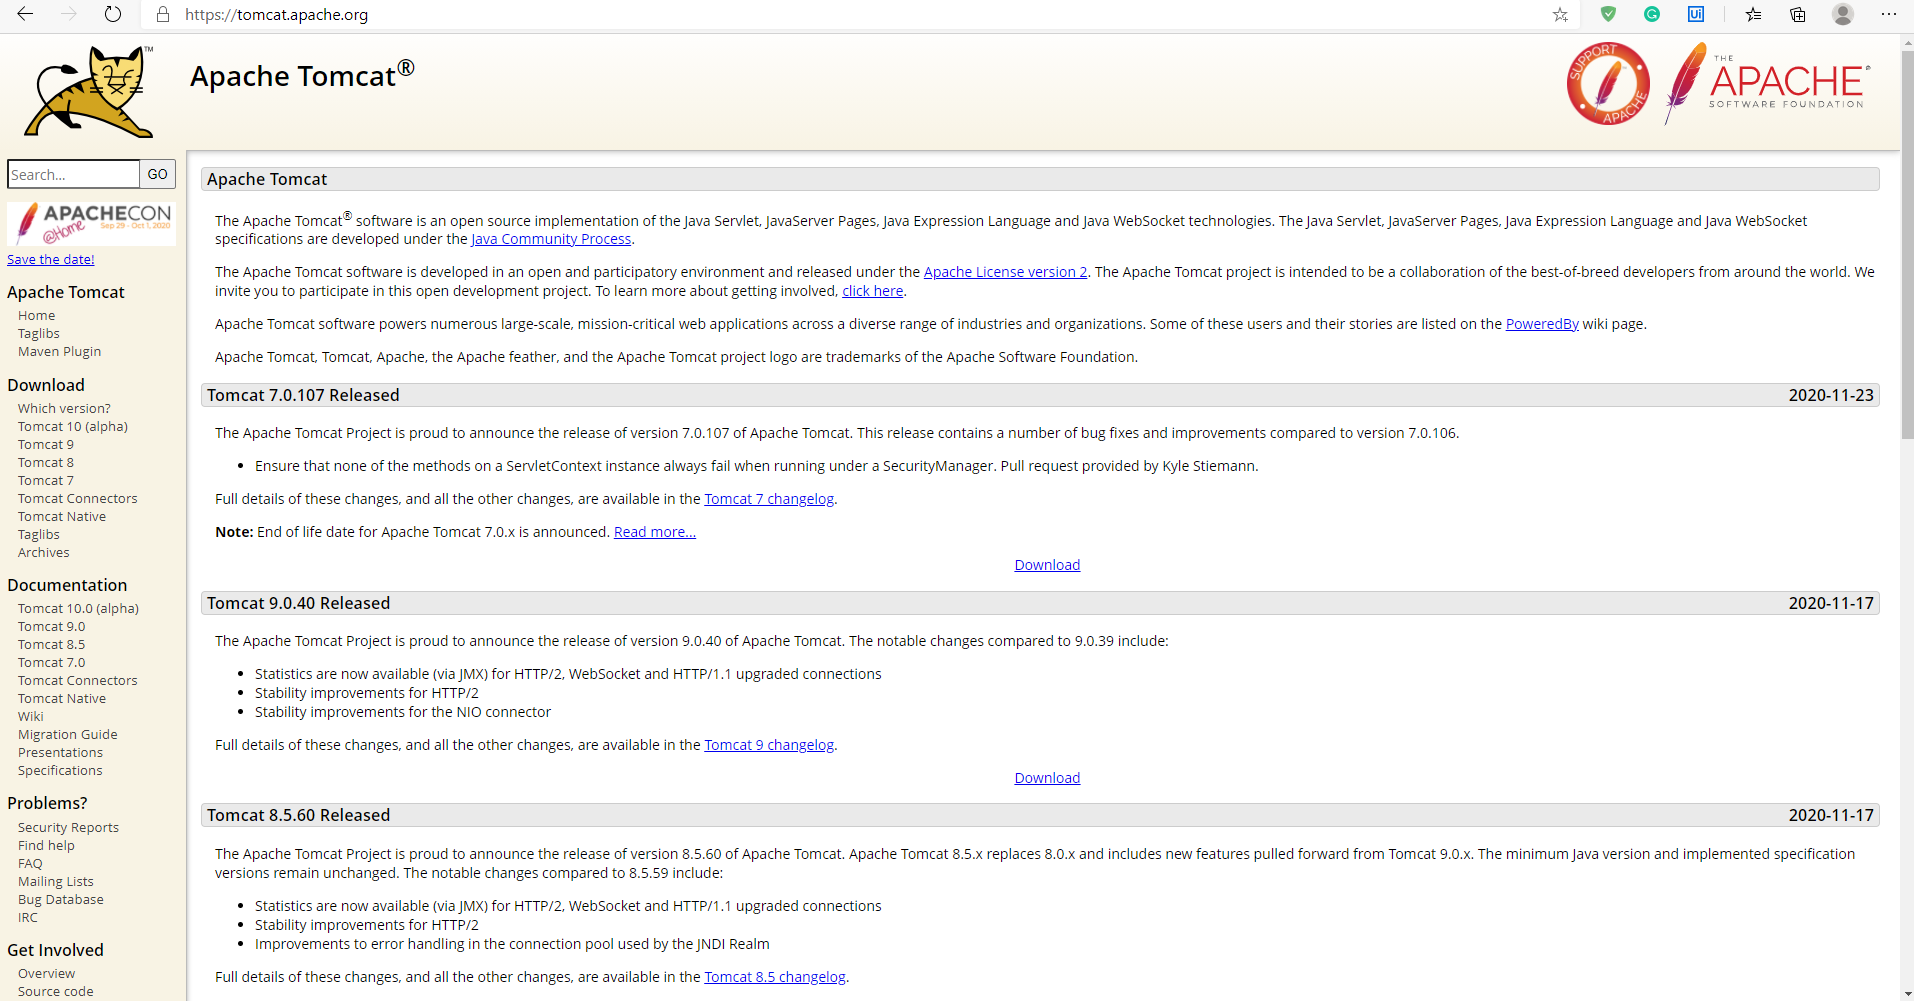Open Tomcat 10 (alpha) download link
This screenshot has width=1914, height=1001.
[x=73, y=426]
